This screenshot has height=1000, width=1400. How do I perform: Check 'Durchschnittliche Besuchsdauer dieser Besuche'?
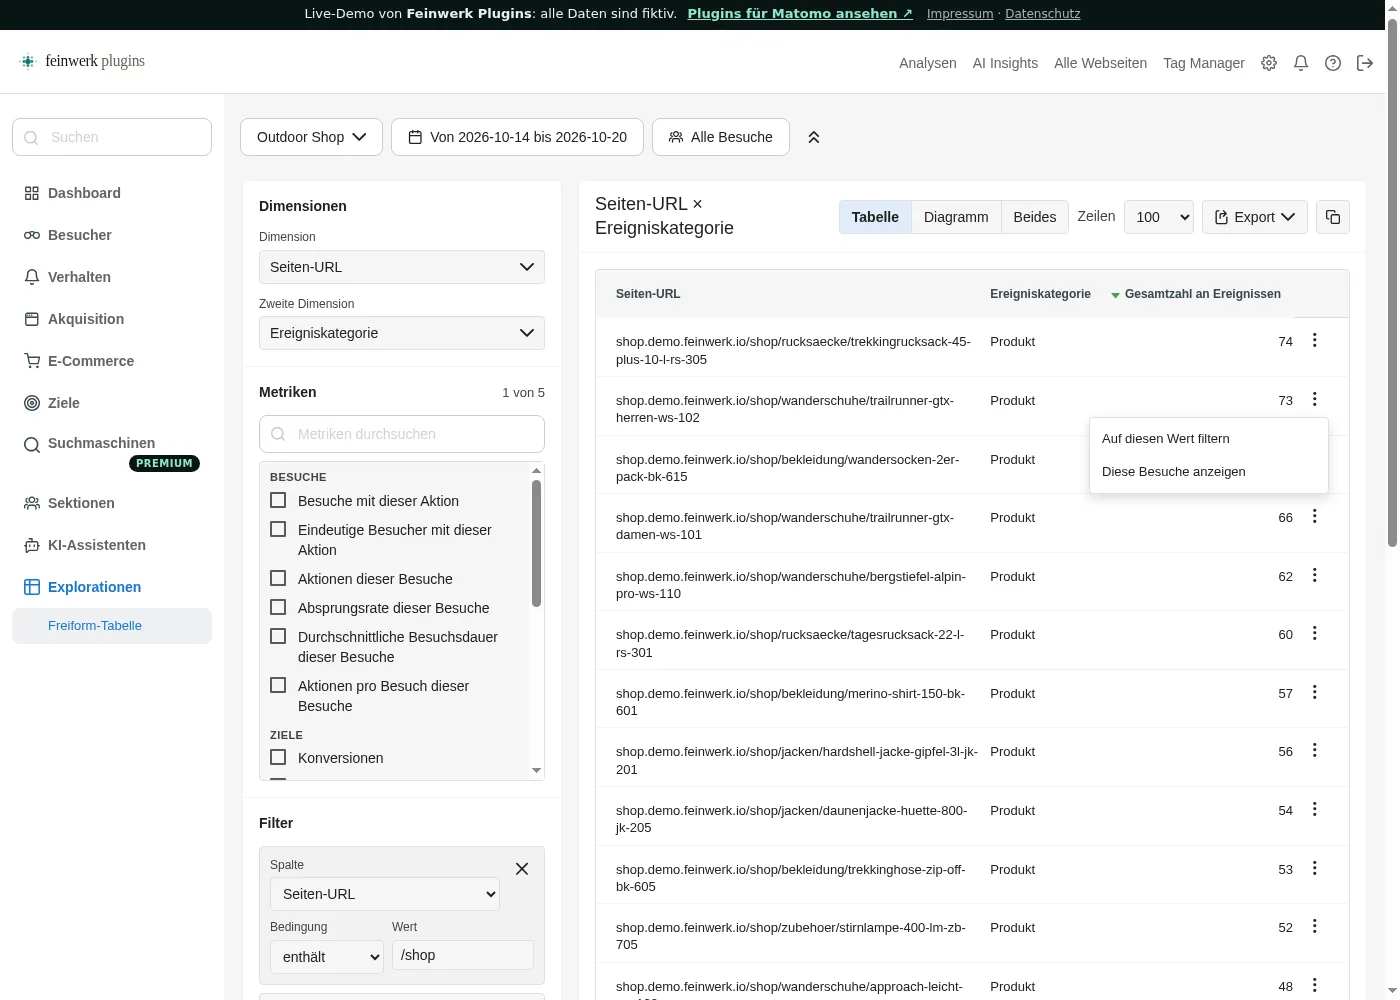[x=278, y=636]
